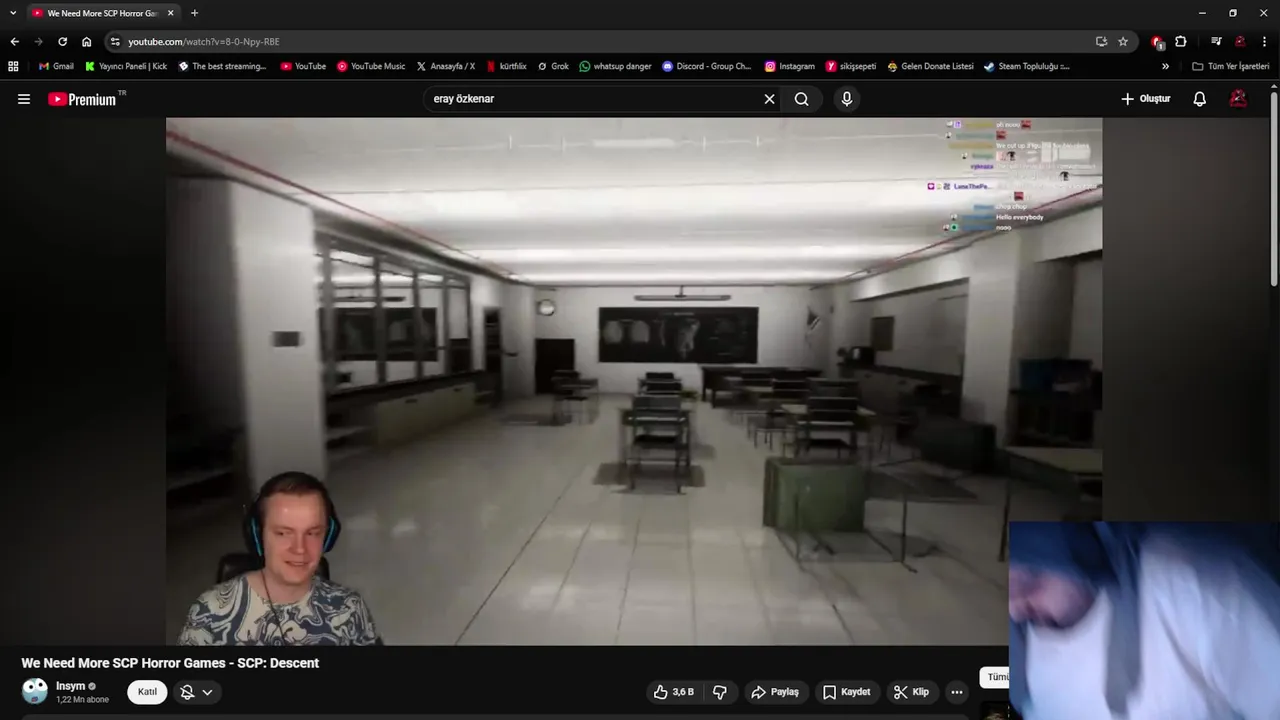This screenshot has height=720, width=1280.
Task: Open more actions three-dot menu
Action: (x=957, y=692)
